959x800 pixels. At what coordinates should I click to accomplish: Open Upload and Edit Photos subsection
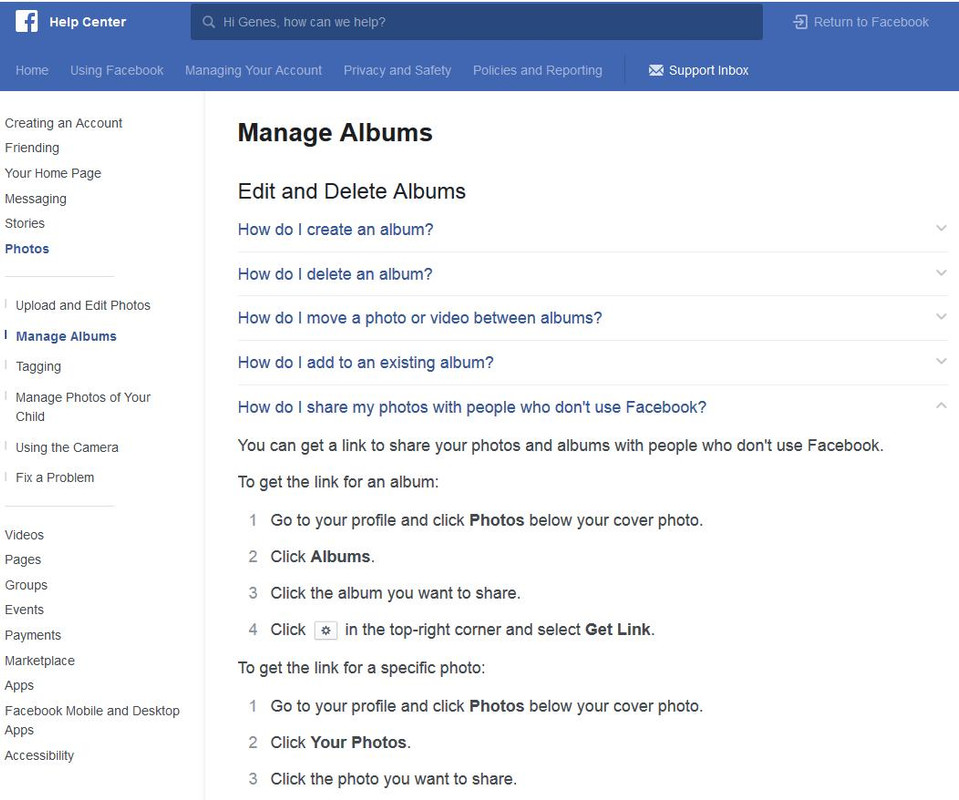(x=83, y=305)
